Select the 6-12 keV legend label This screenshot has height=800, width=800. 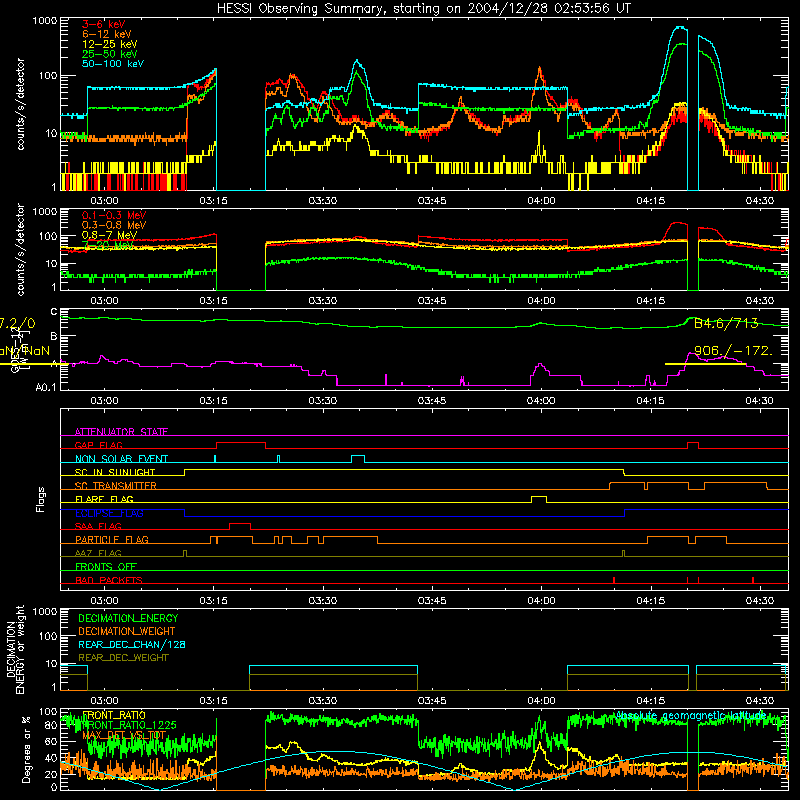click(x=107, y=34)
